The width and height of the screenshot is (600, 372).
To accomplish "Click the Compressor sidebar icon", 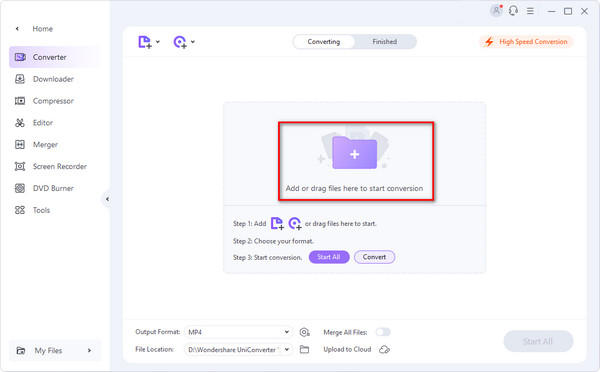I will 20,101.
